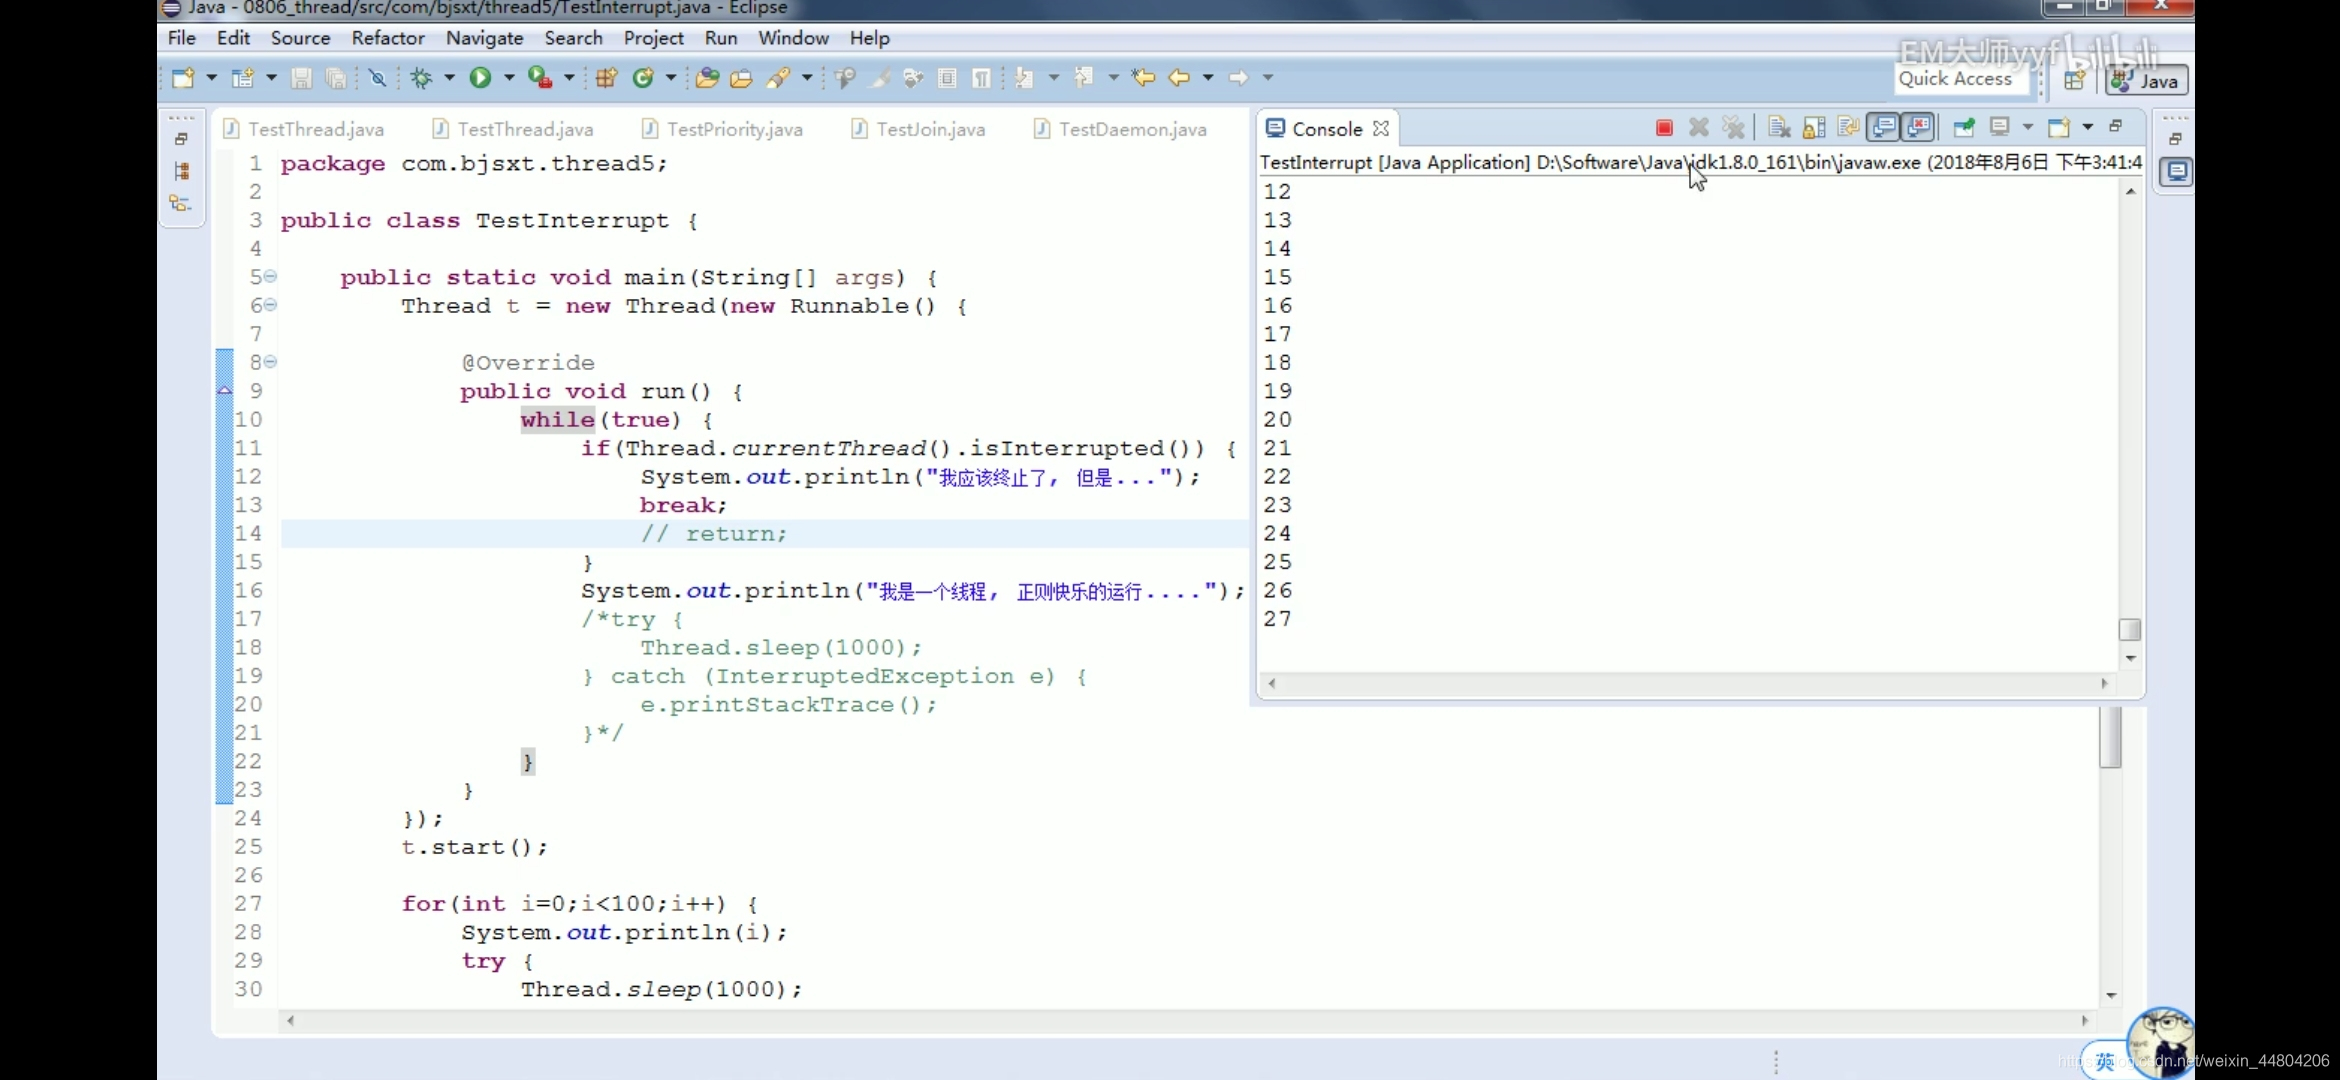Viewport: 2340px width, 1080px height.
Task: Terminate the running program with red stop button
Action: tap(1664, 128)
